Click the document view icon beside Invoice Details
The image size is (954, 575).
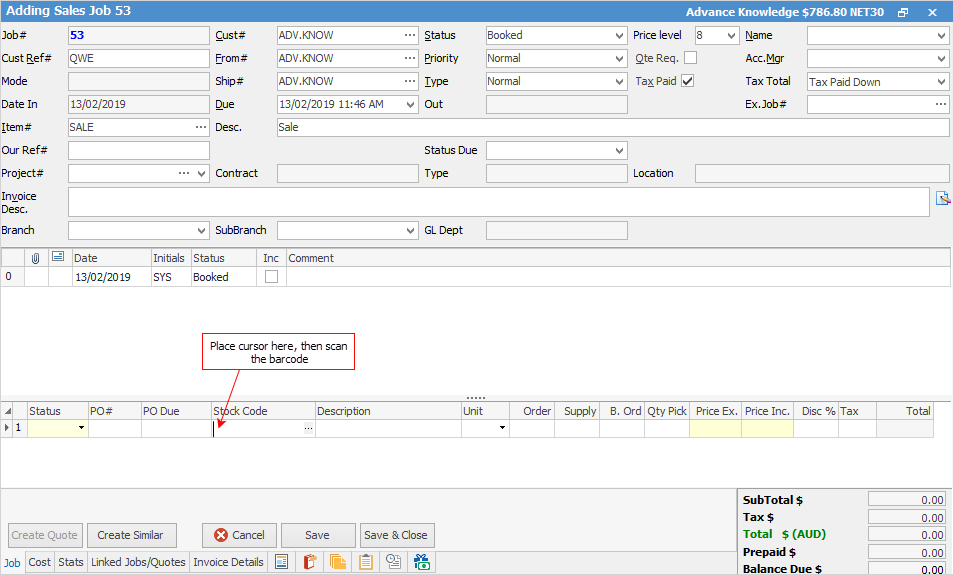click(282, 562)
